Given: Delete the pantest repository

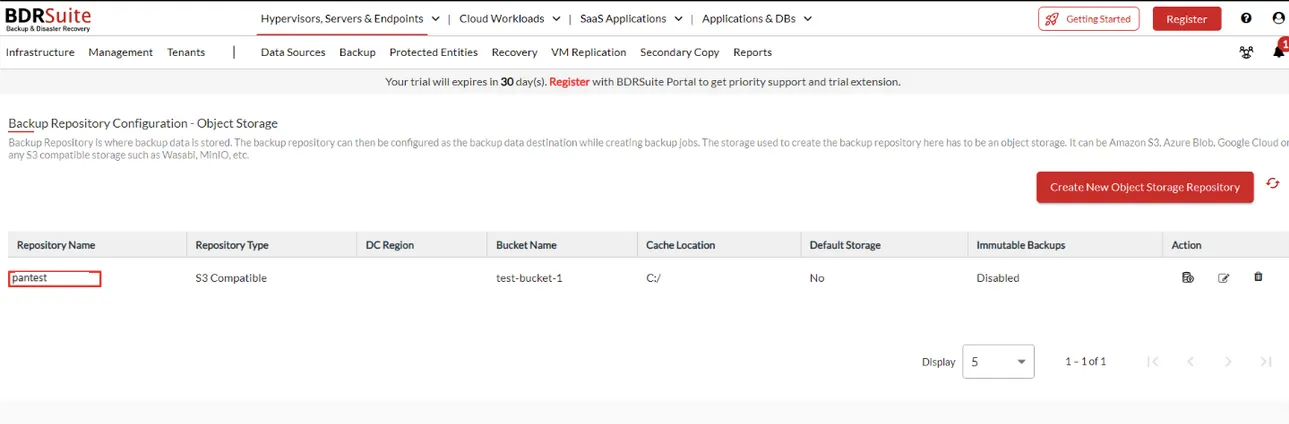Looking at the screenshot, I should click(x=1258, y=277).
